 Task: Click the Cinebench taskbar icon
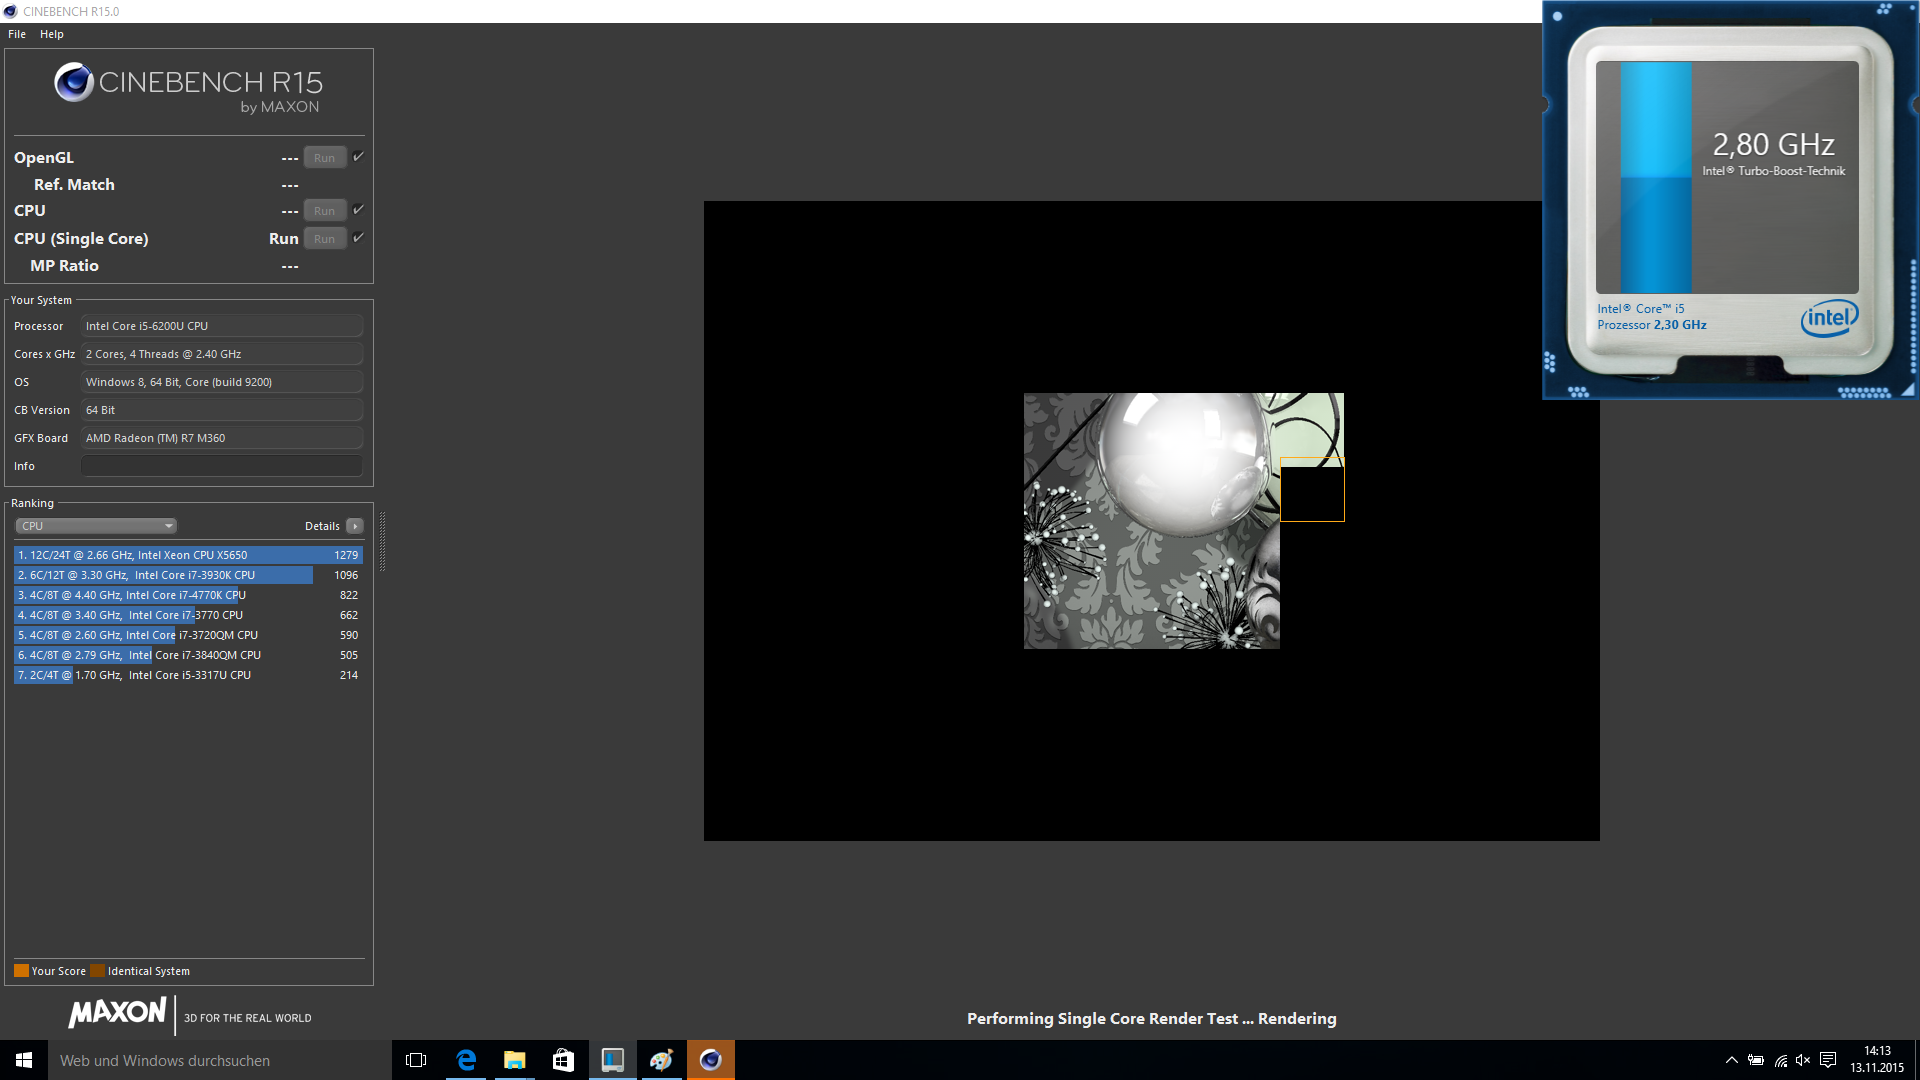pyautogui.click(x=711, y=1060)
